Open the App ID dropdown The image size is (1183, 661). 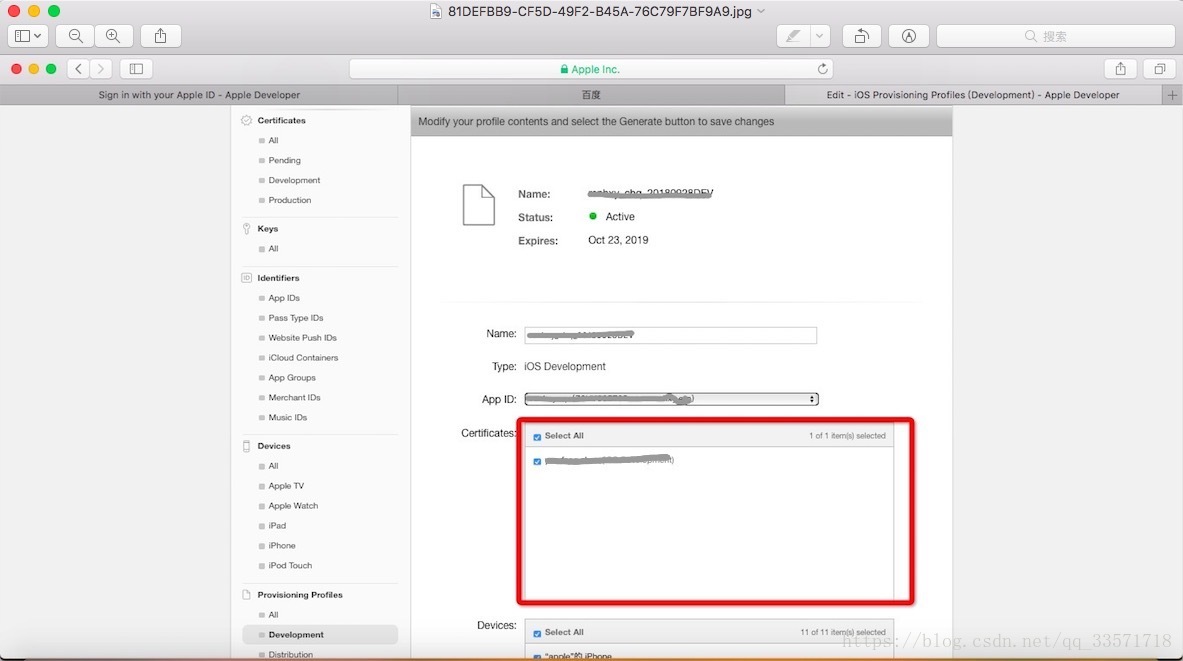click(671, 398)
